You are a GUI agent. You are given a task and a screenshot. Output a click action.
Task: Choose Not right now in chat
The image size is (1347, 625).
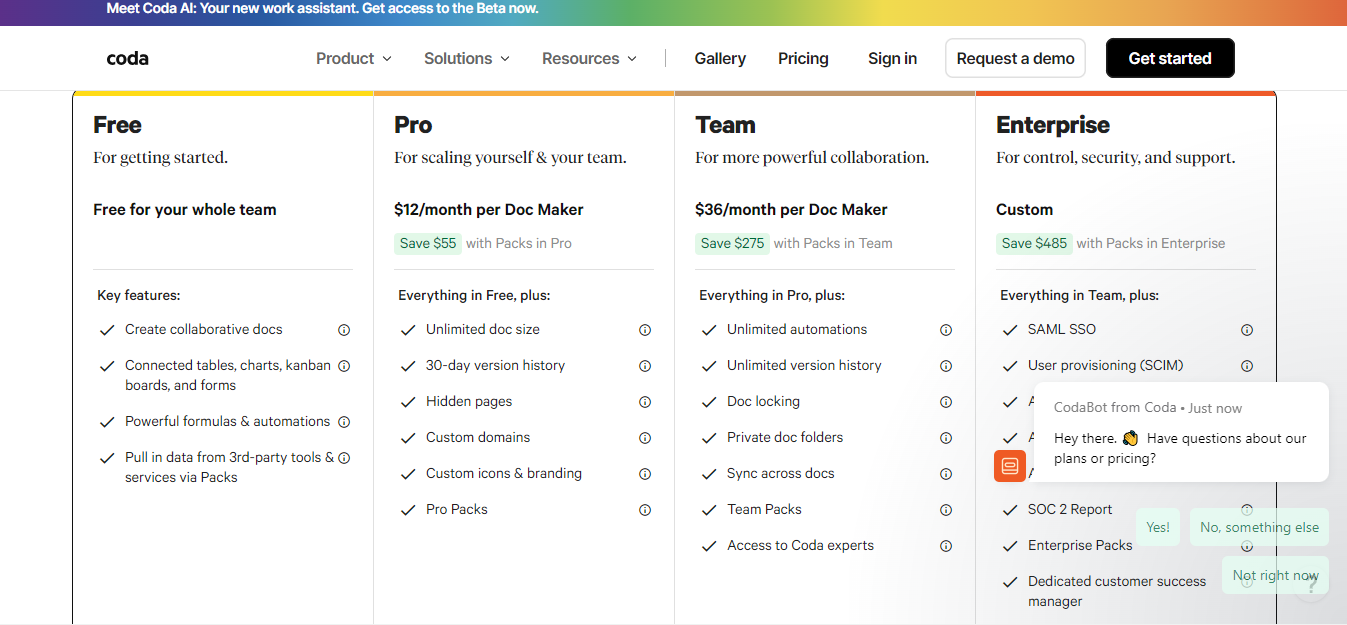[1275, 575]
